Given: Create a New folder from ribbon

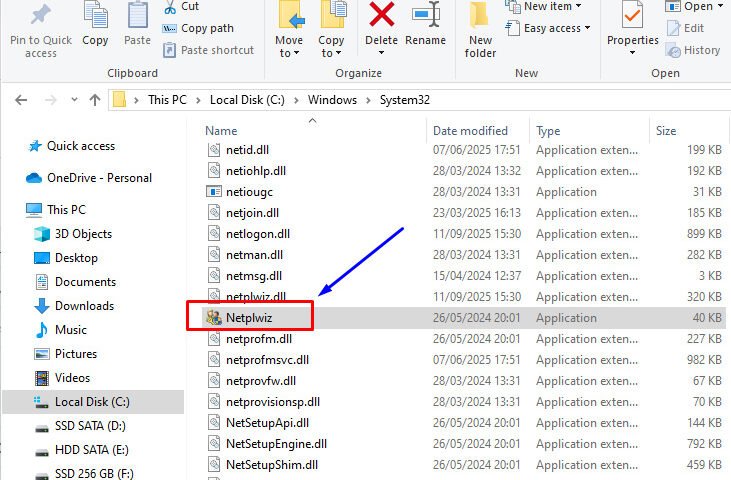Looking at the screenshot, I should [x=480, y=30].
